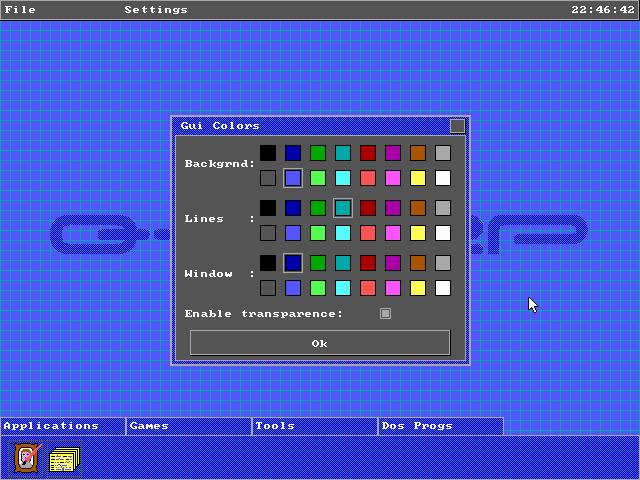The width and height of the screenshot is (640, 480).
Task: Toggle the Enable transparence checkbox
Action: 385,313
